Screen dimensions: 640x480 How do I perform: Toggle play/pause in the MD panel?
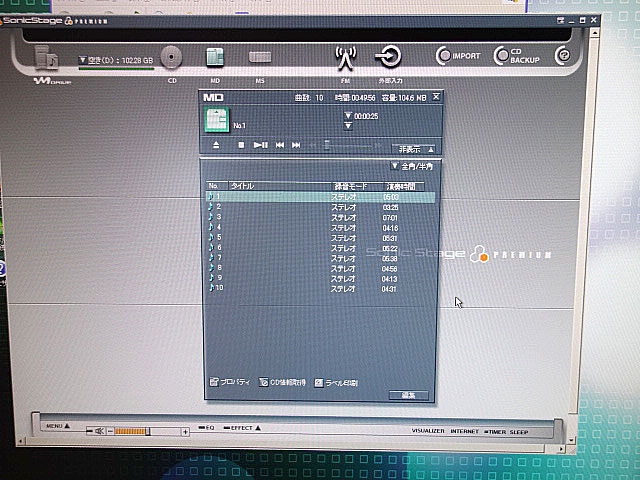(260, 145)
